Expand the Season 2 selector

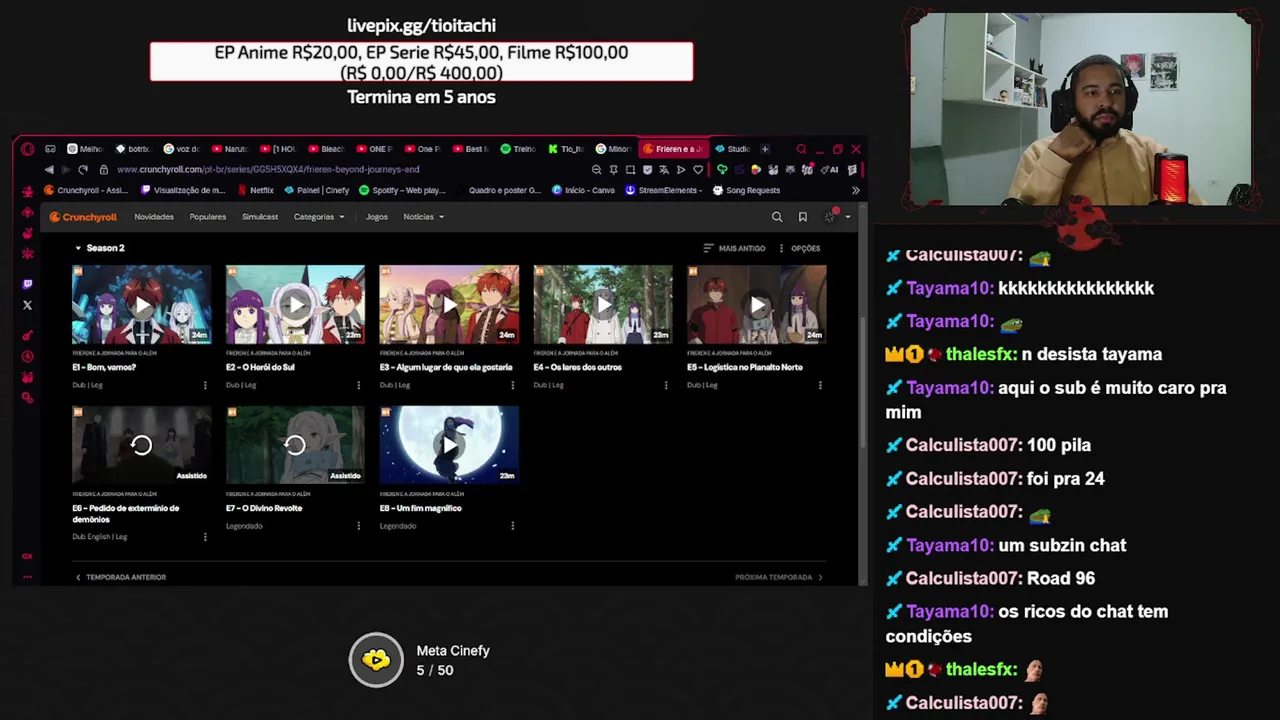100,248
